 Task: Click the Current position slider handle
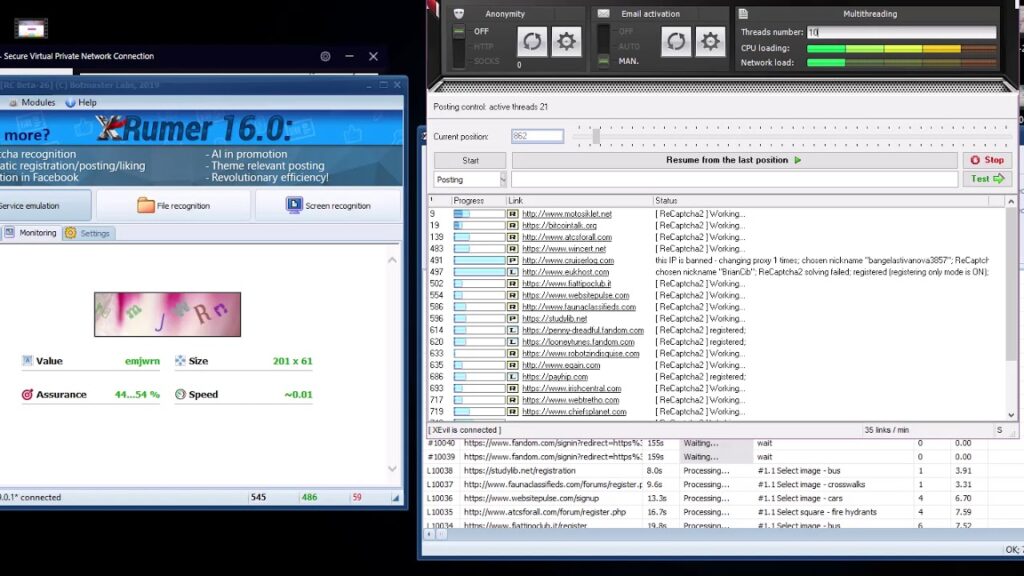pyautogui.click(x=596, y=136)
